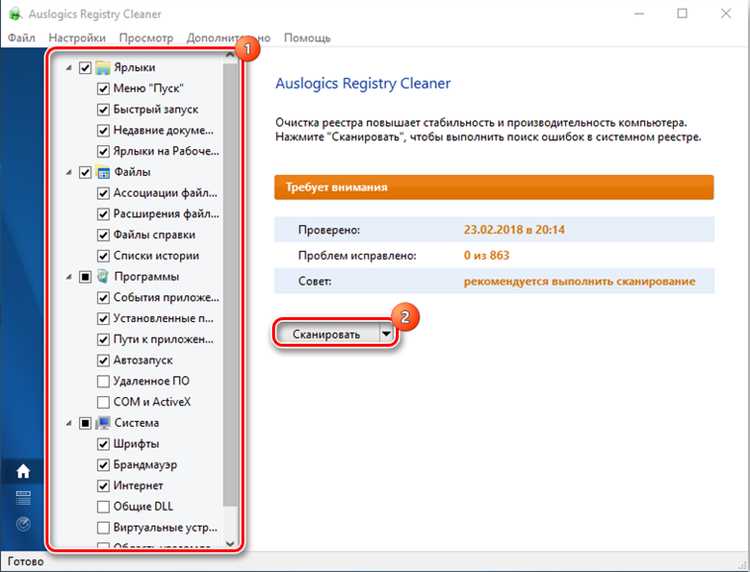Toggle the Система group checkbox
The width and height of the screenshot is (750, 572).
click(85, 423)
